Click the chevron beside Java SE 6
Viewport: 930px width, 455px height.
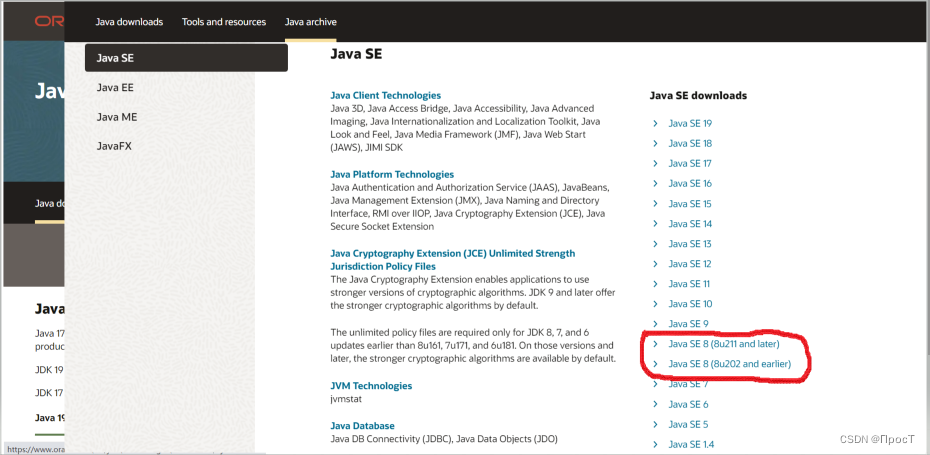click(x=655, y=405)
